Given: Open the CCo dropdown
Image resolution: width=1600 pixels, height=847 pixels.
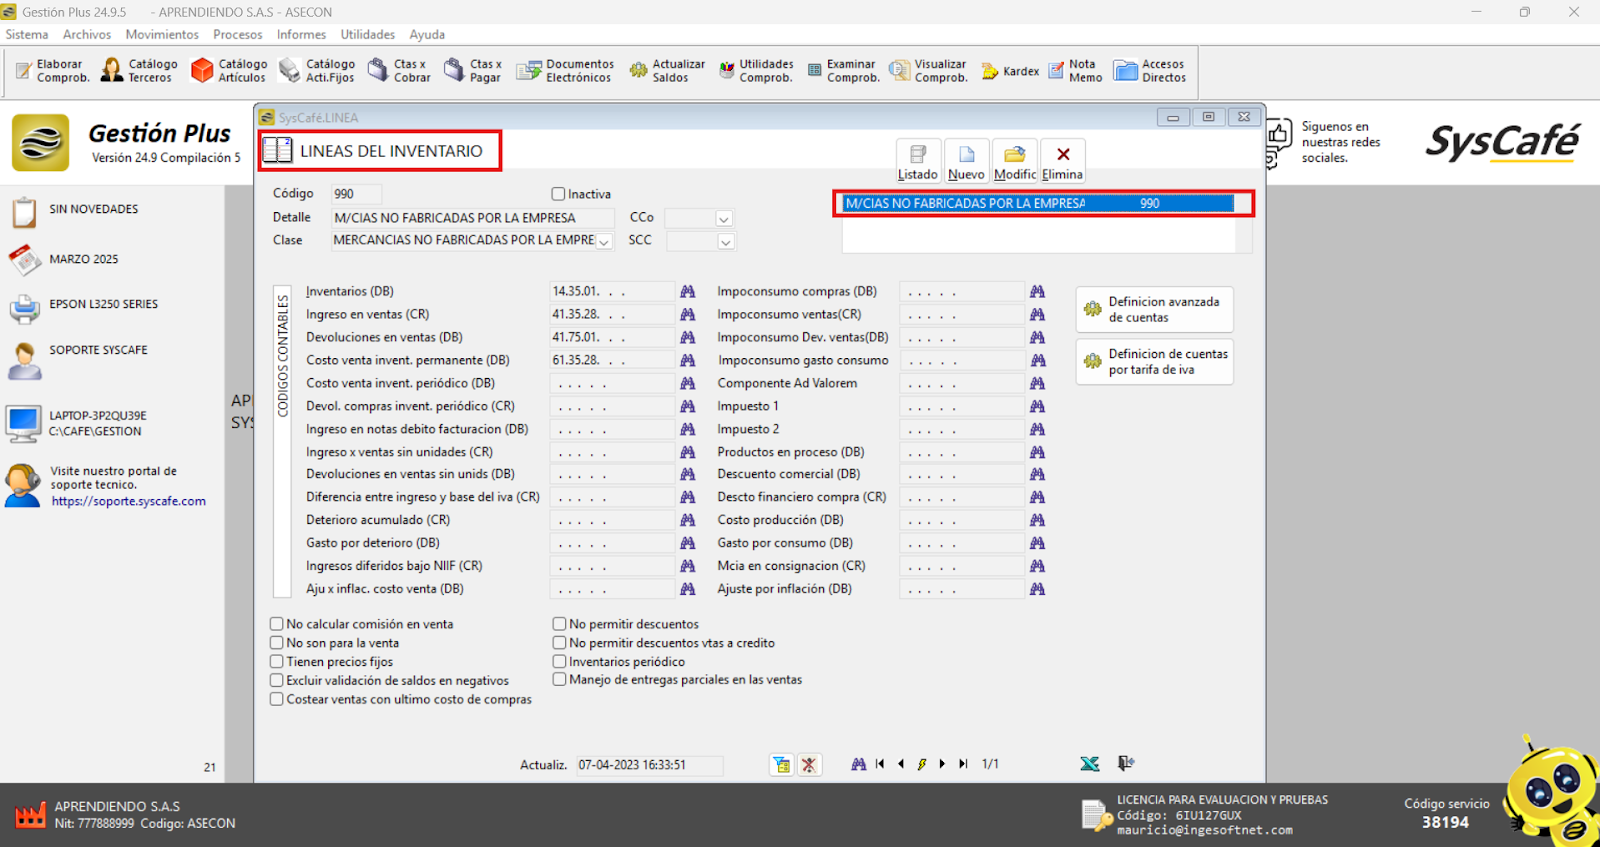Looking at the screenshot, I should point(723,218).
